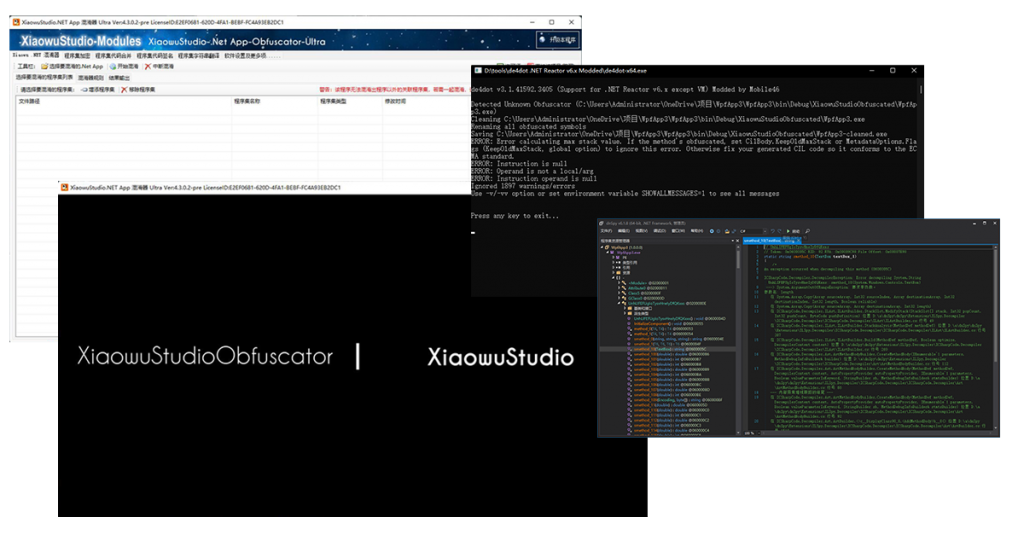Click the 移除程序集 button
The image size is (1024, 546).
pyautogui.click(x=138, y=89)
